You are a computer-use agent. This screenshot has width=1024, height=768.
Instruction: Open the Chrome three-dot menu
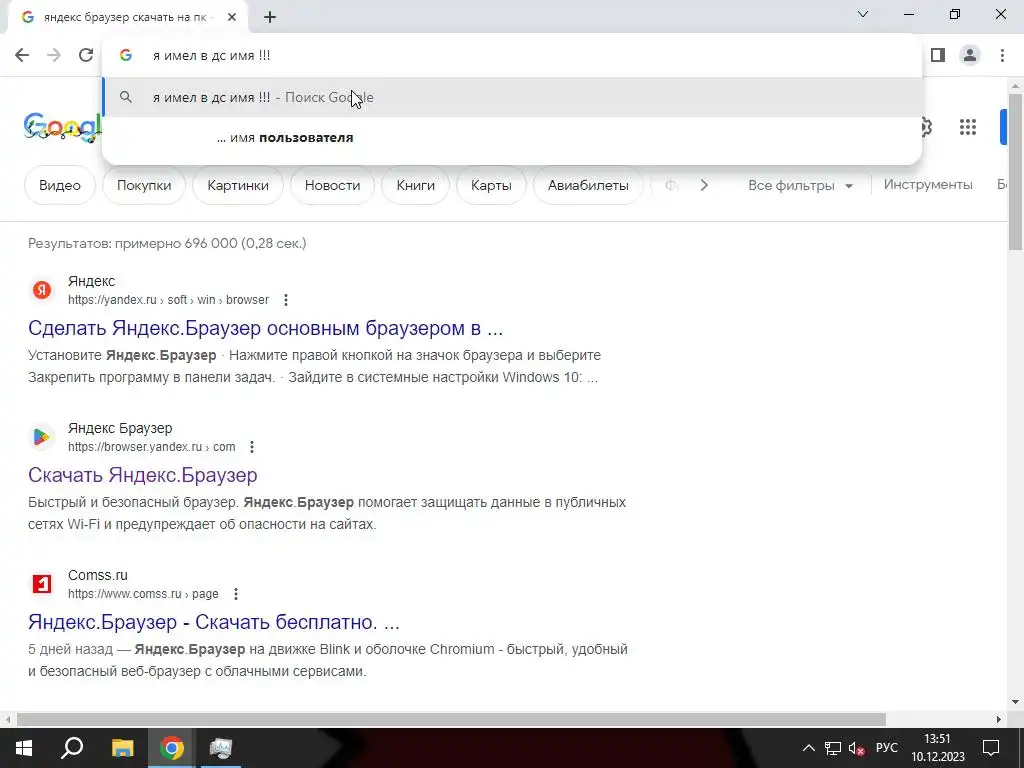1002,56
